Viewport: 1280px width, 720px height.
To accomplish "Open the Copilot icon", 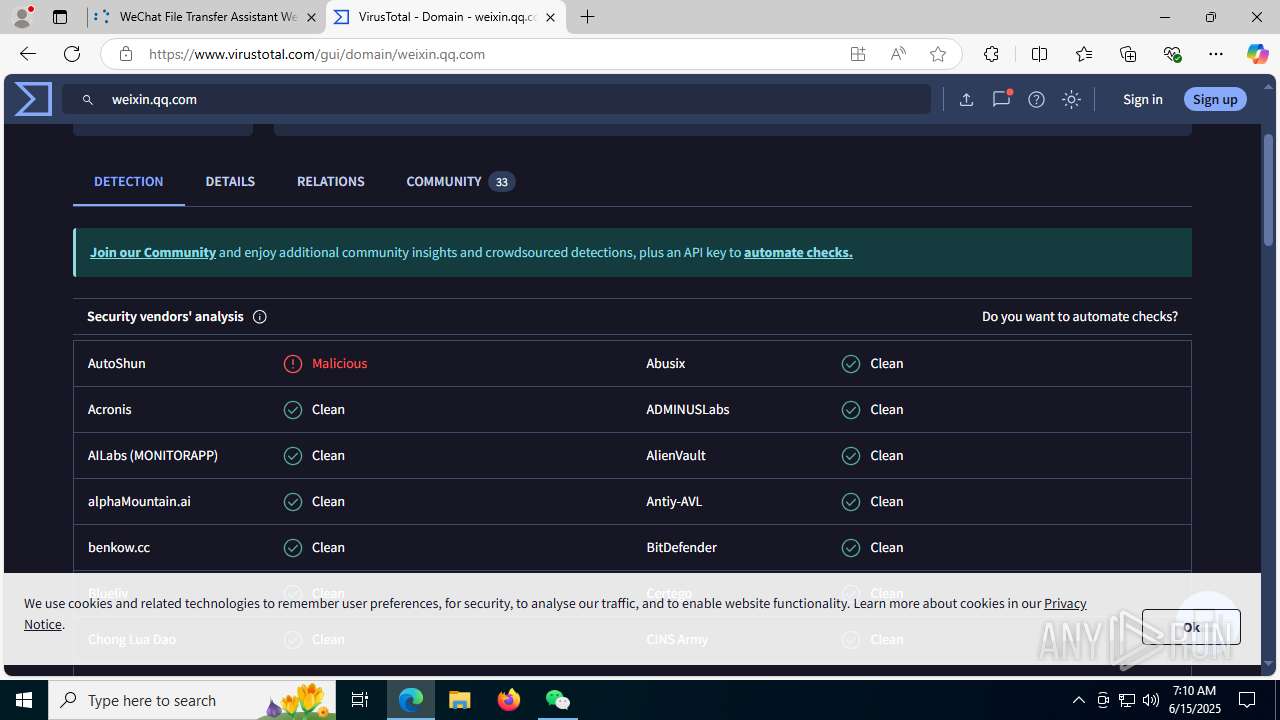I will click(x=1257, y=54).
